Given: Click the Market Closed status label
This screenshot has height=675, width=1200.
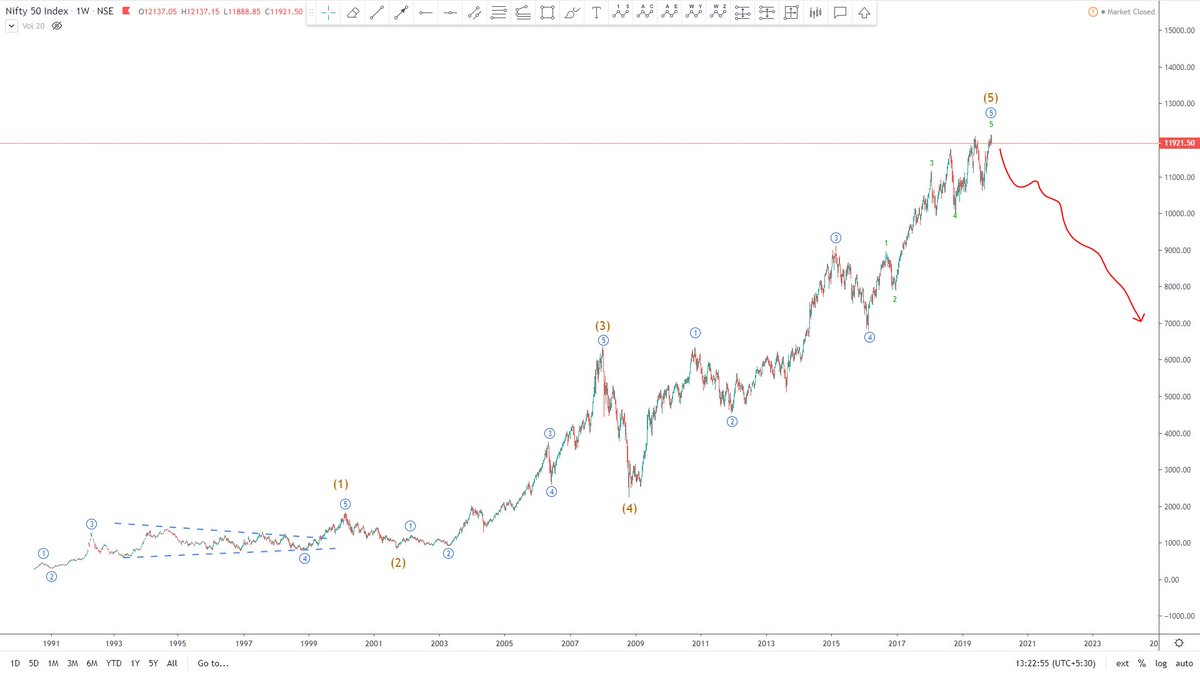Looking at the screenshot, I should click(x=1133, y=11).
